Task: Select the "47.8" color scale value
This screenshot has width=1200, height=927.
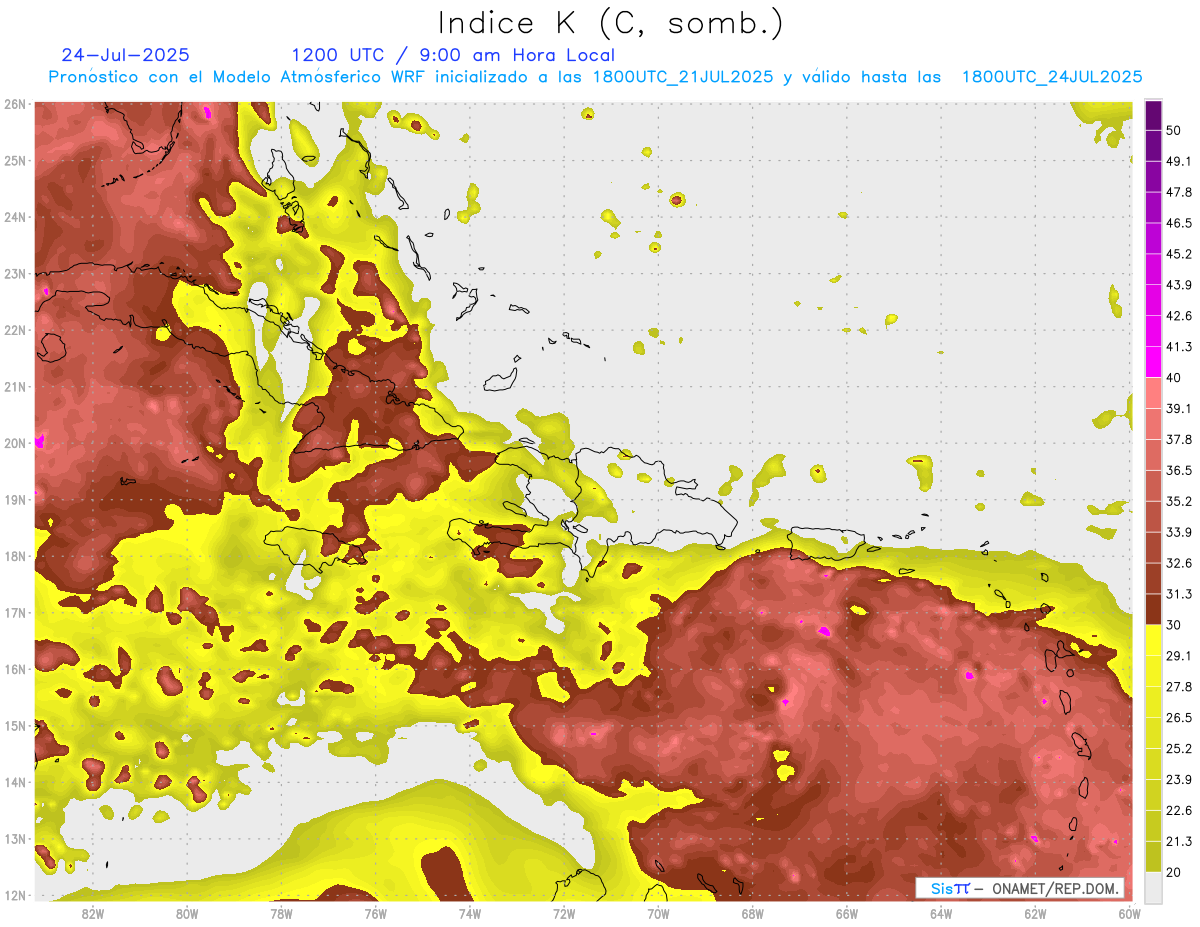Action: coord(1179,192)
